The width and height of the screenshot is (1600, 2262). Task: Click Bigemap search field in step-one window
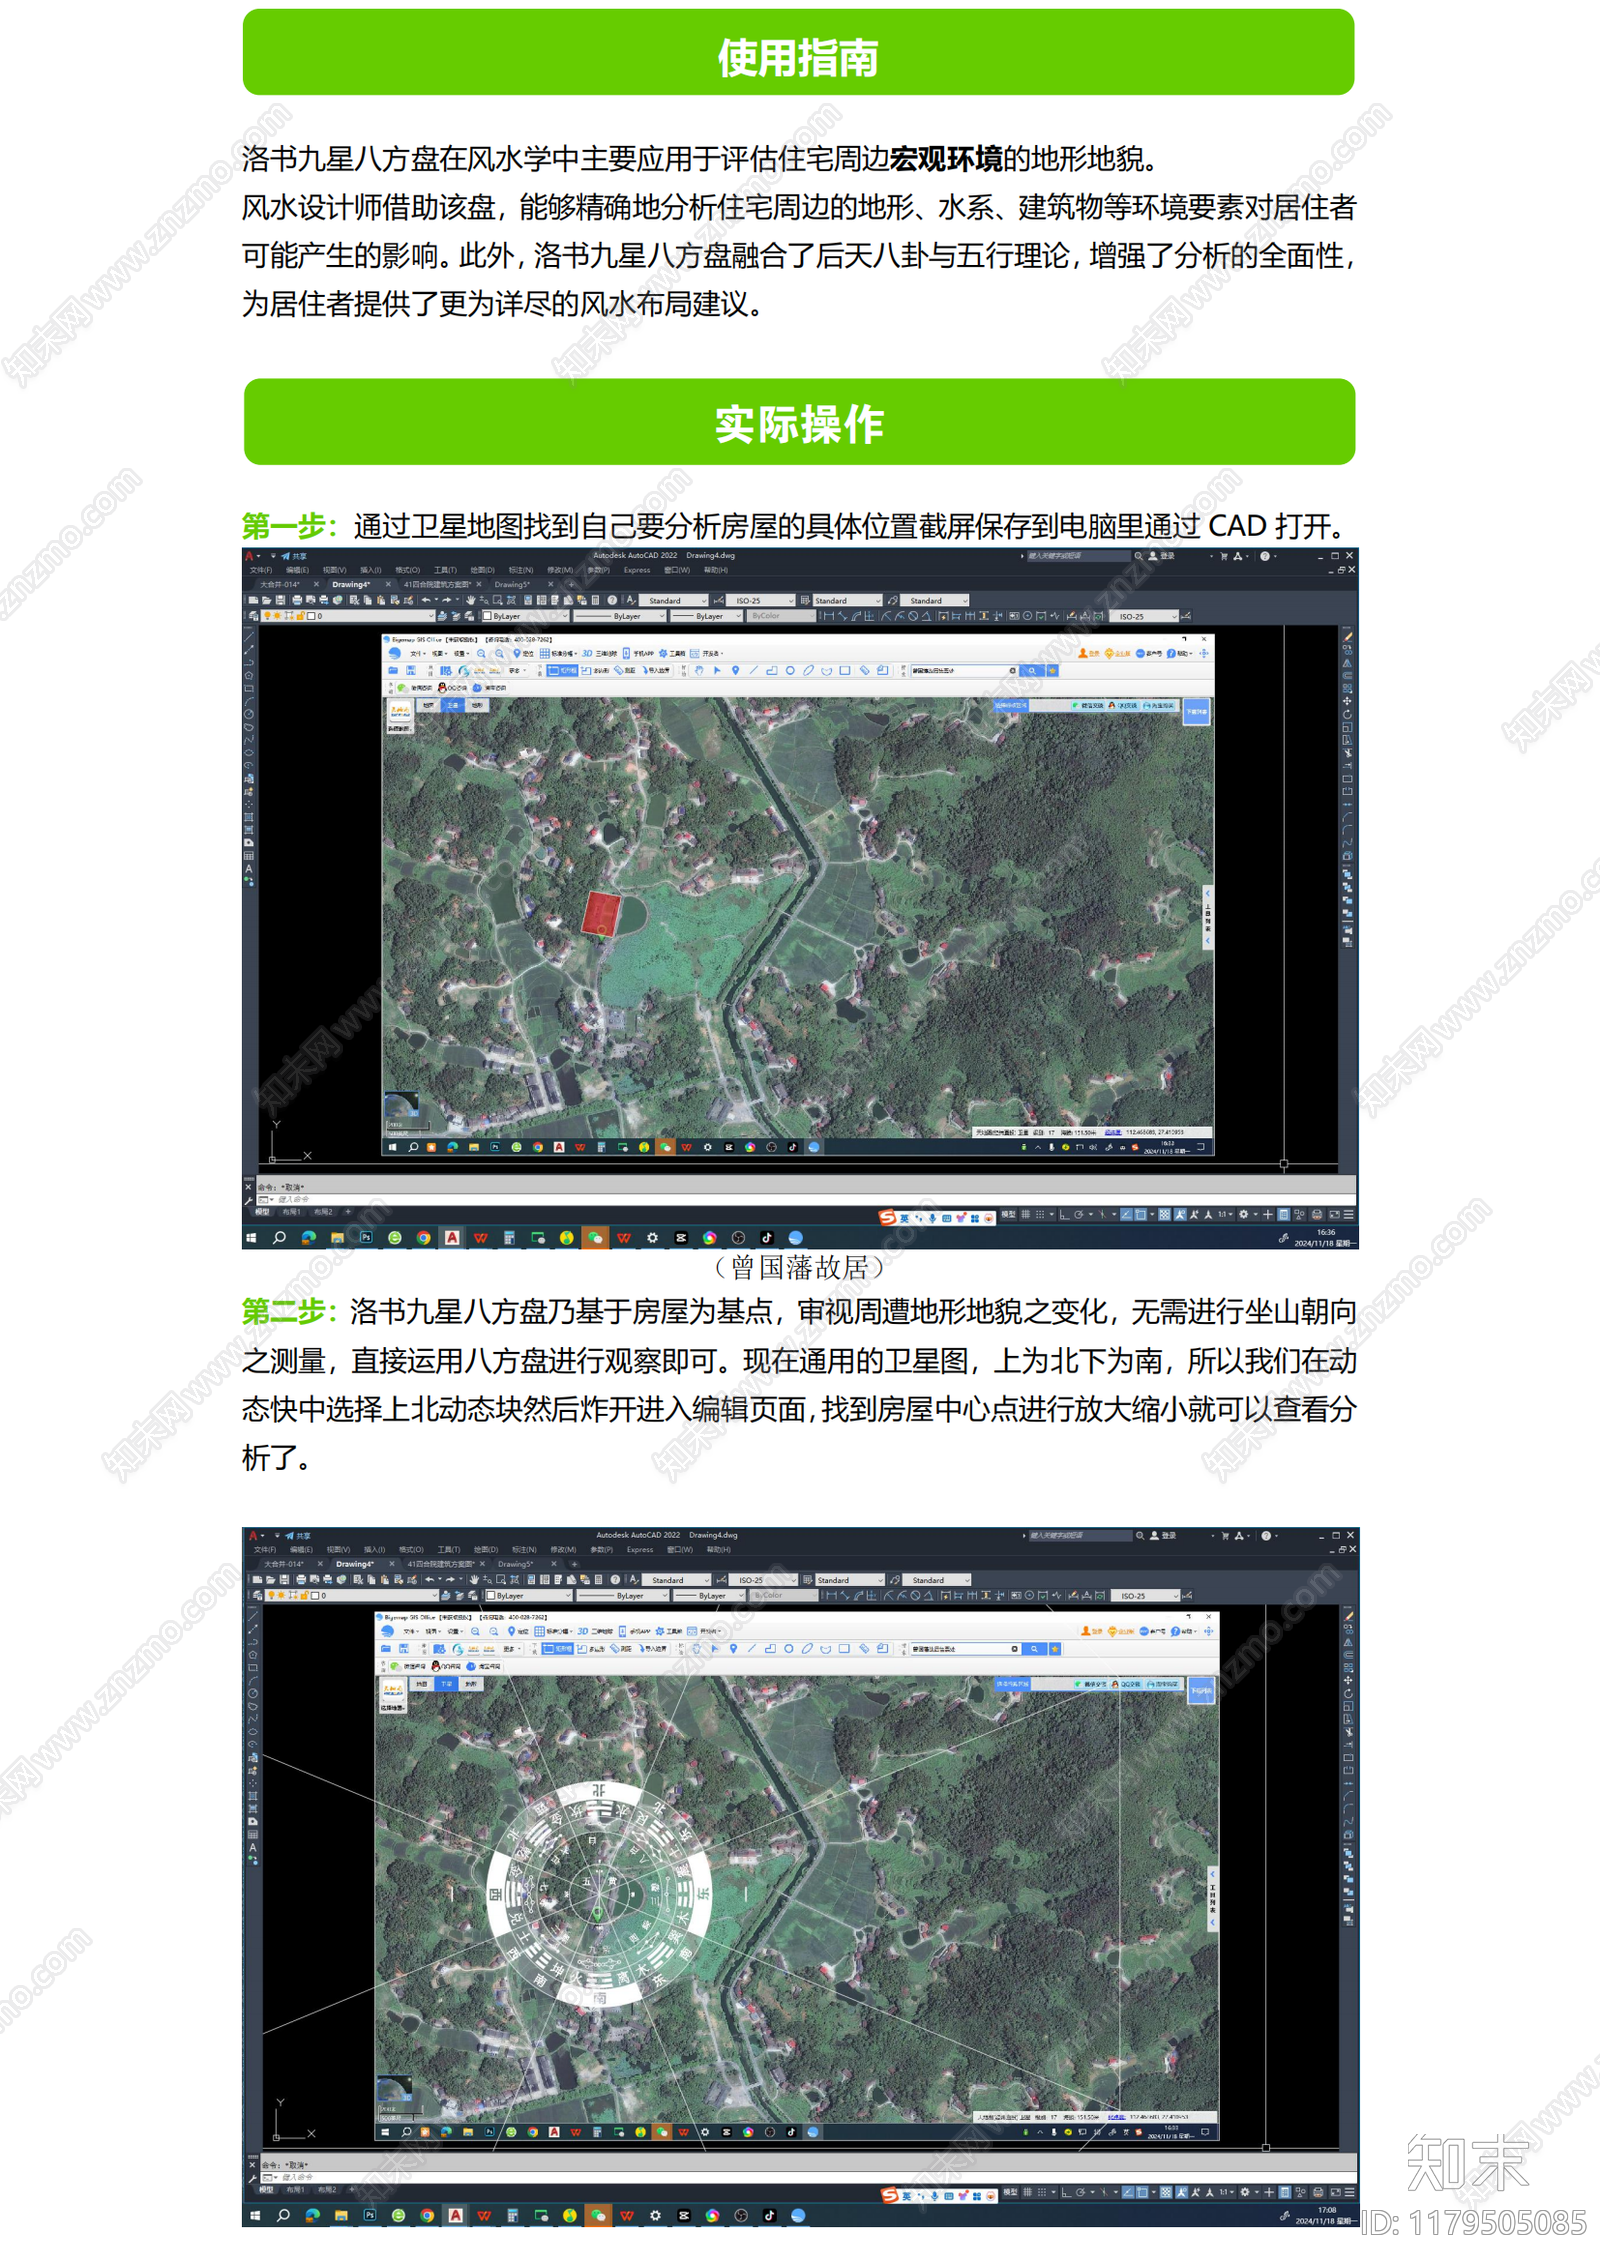[x=964, y=670]
